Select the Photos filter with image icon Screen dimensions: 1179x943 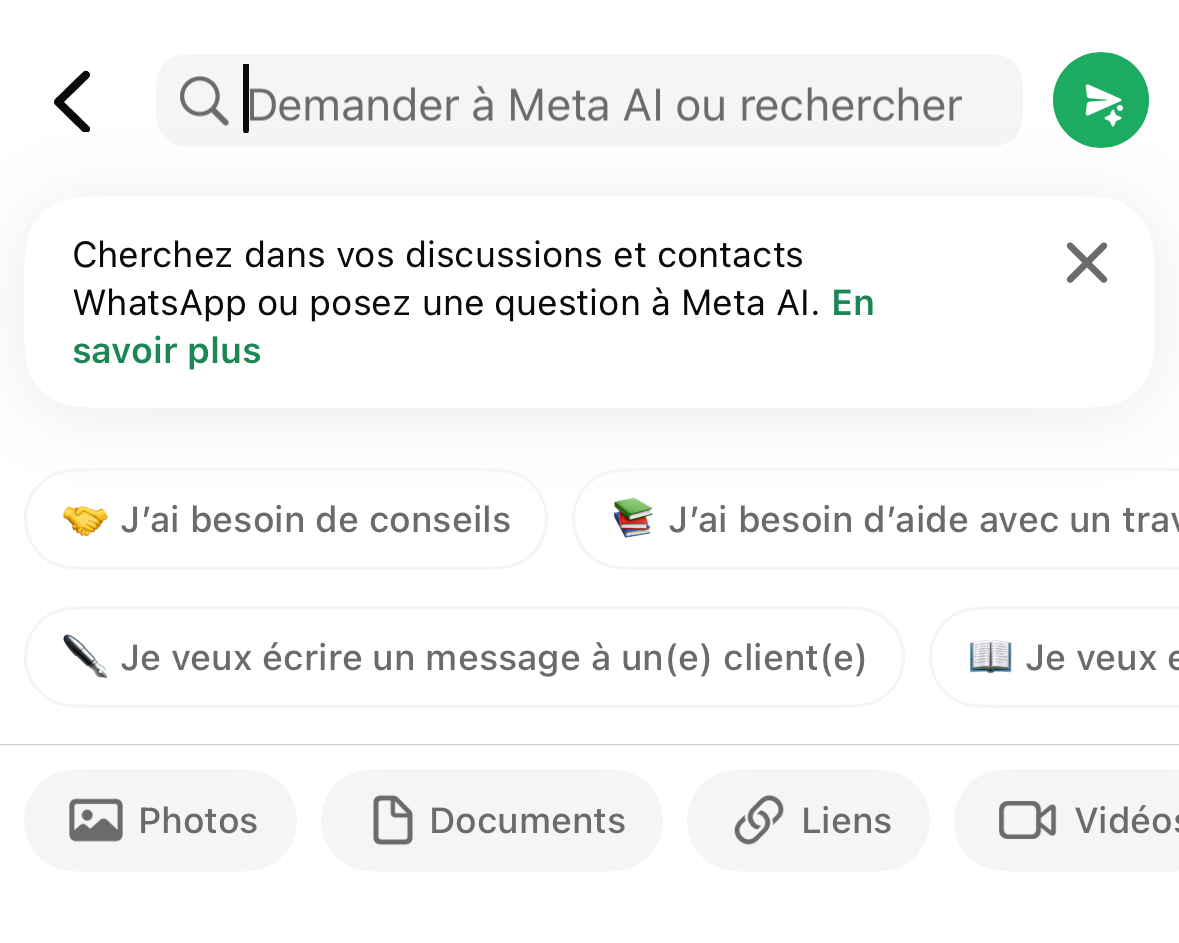point(160,820)
